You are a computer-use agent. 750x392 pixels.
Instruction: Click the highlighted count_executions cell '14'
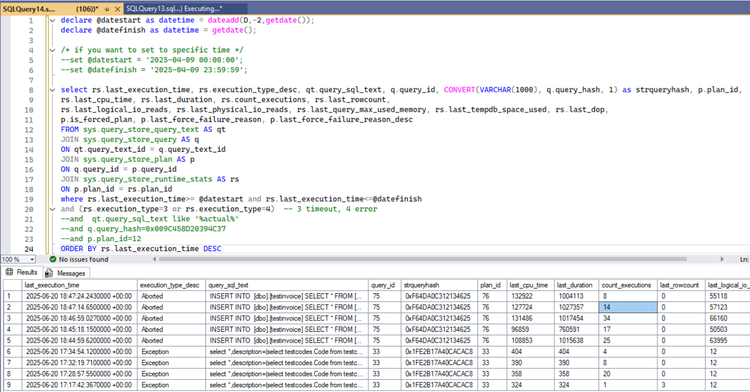point(628,307)
